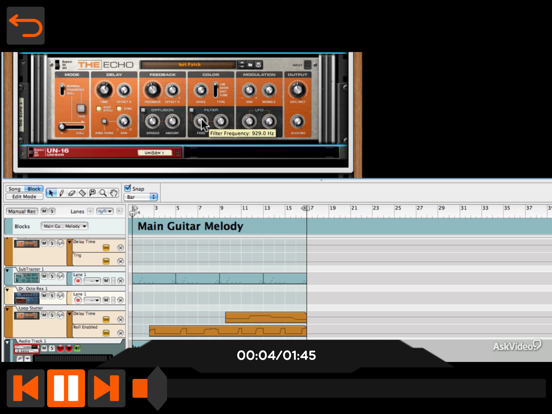Screen dimensions: 552x414
Task: Mute the SubTractor 1 track
Action: (44, 276)
